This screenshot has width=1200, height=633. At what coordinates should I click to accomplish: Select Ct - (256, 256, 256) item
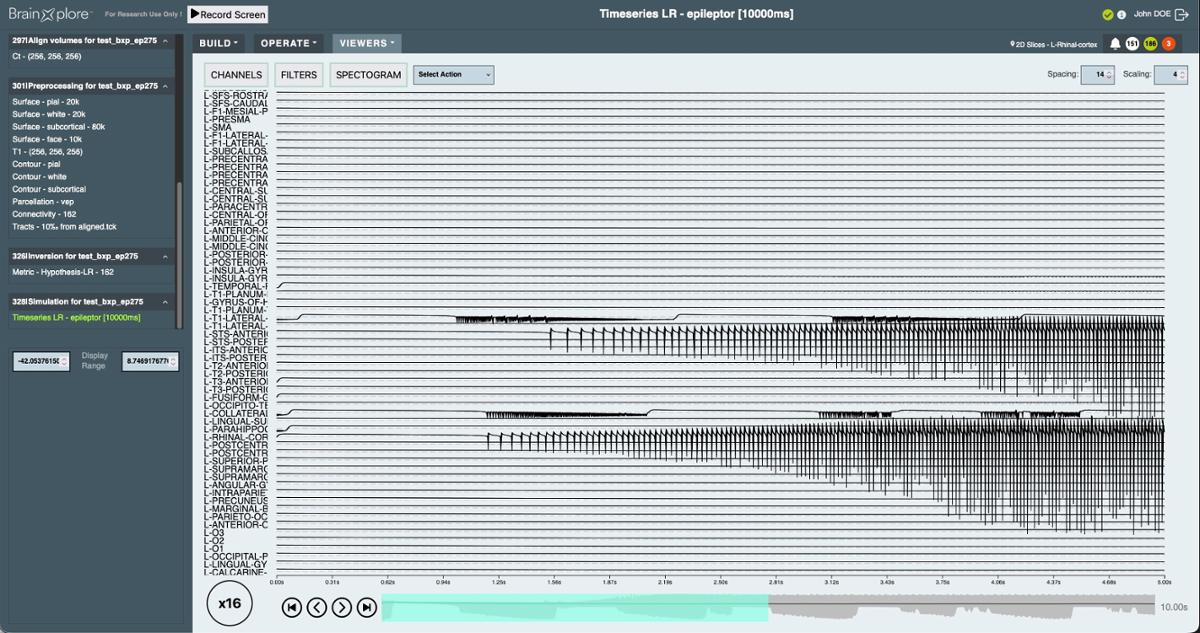pos(47,56)
